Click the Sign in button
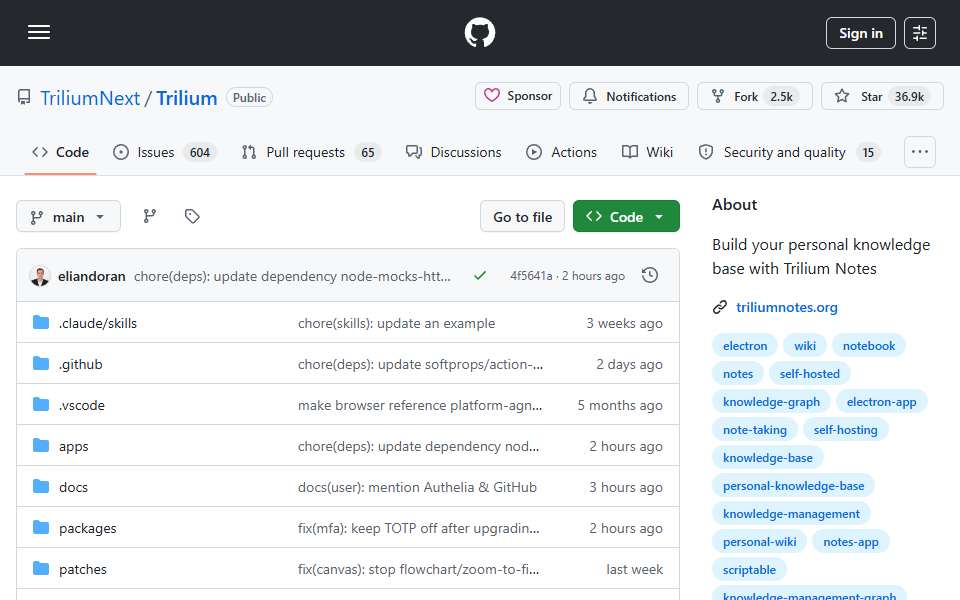960x600 pixels. coord(860,33)
